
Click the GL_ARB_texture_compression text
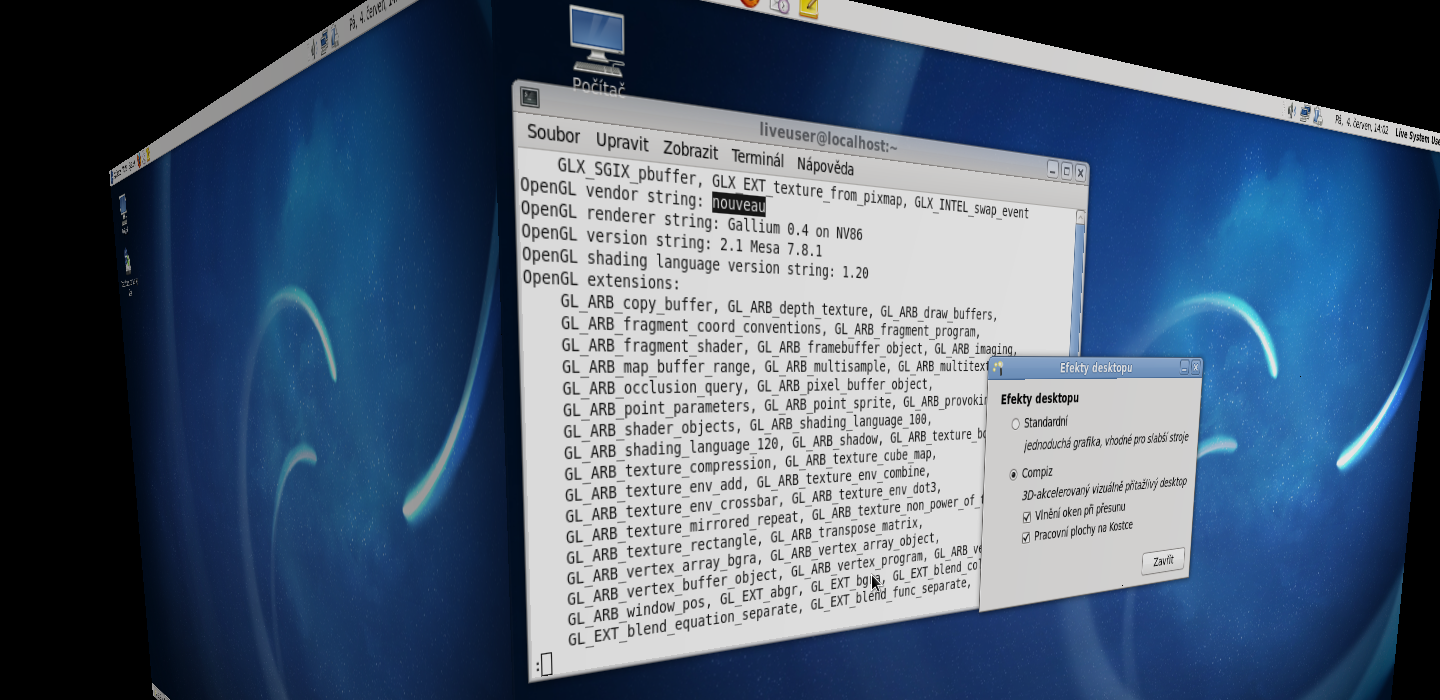coord(669,468)
